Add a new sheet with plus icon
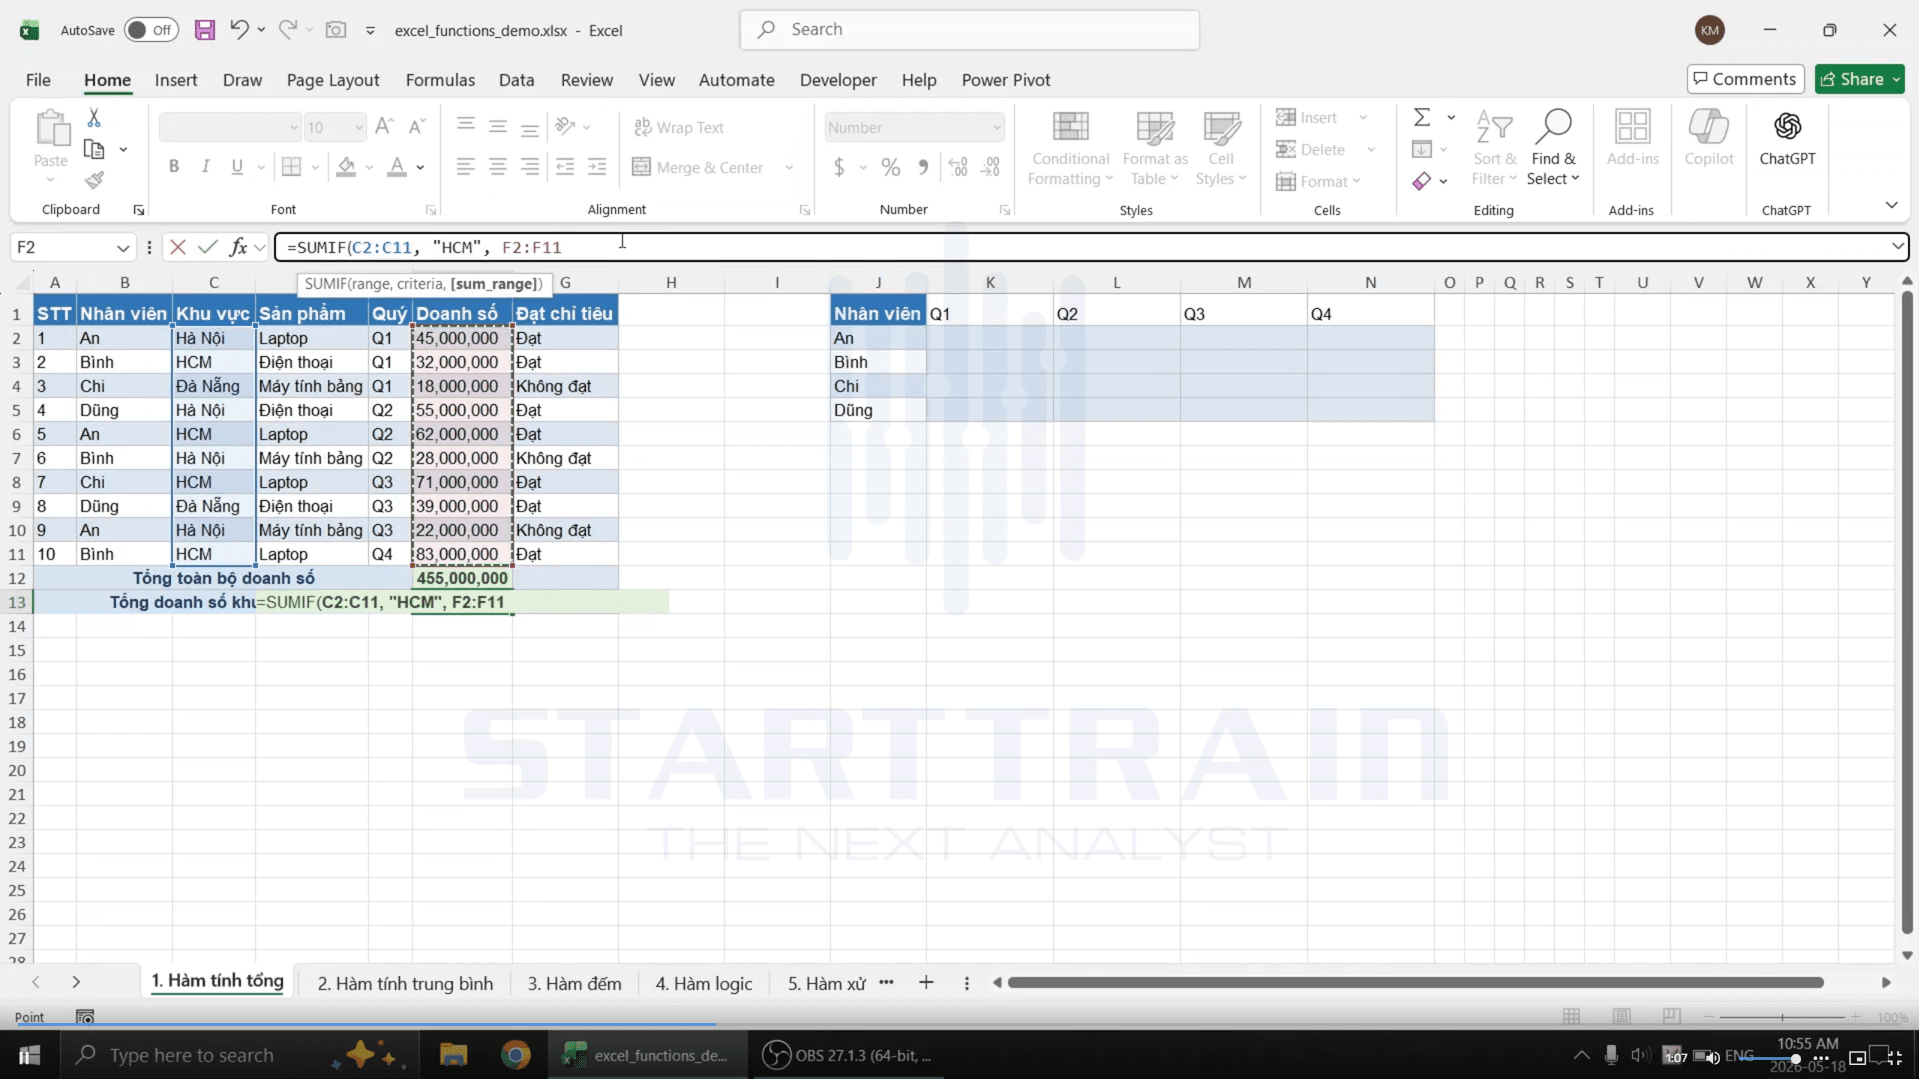Screen dimensions: 1919x1079 point(926,983)
